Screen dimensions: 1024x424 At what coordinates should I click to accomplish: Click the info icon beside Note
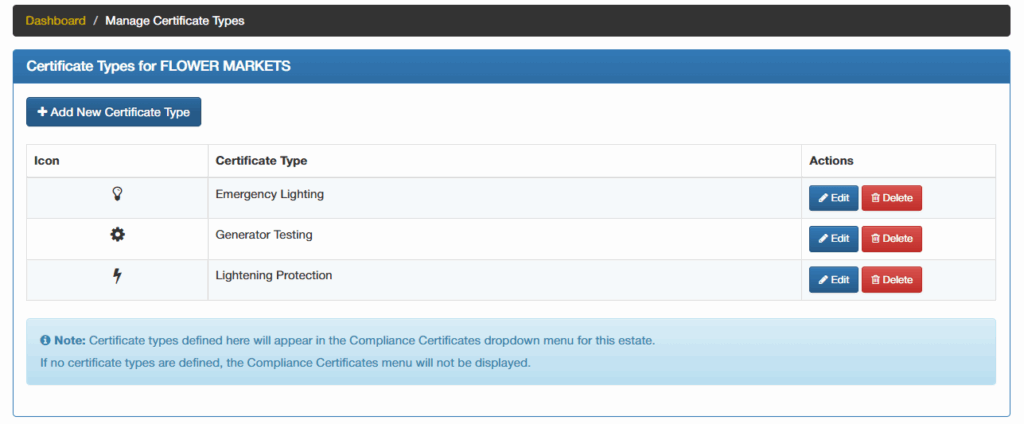(x=45, y=340)
